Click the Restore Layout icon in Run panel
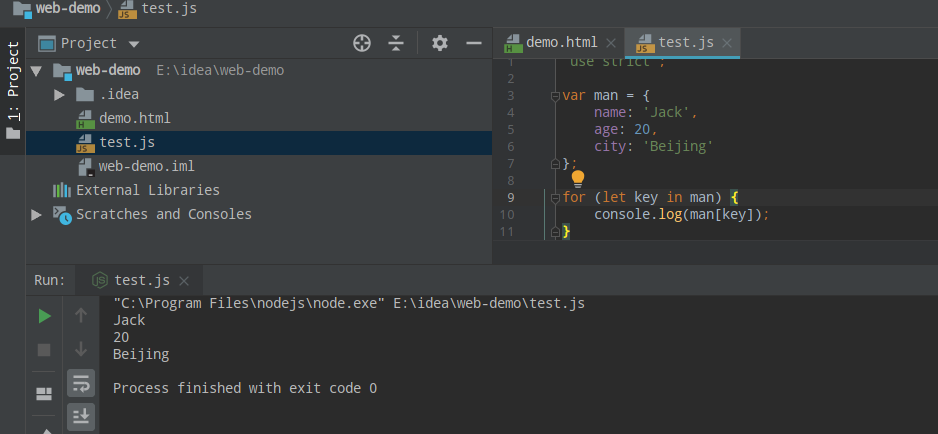Image resolution: width=938 pixels, height=434 pixels. [44, 394]
